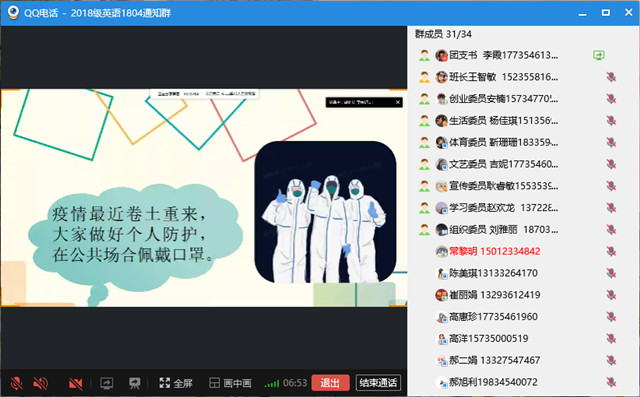Click the admin person icon beside 学习委员赵欢龙
Image resolution: width=640 pixels, height=397 pixels.
(x=424, y=208)
